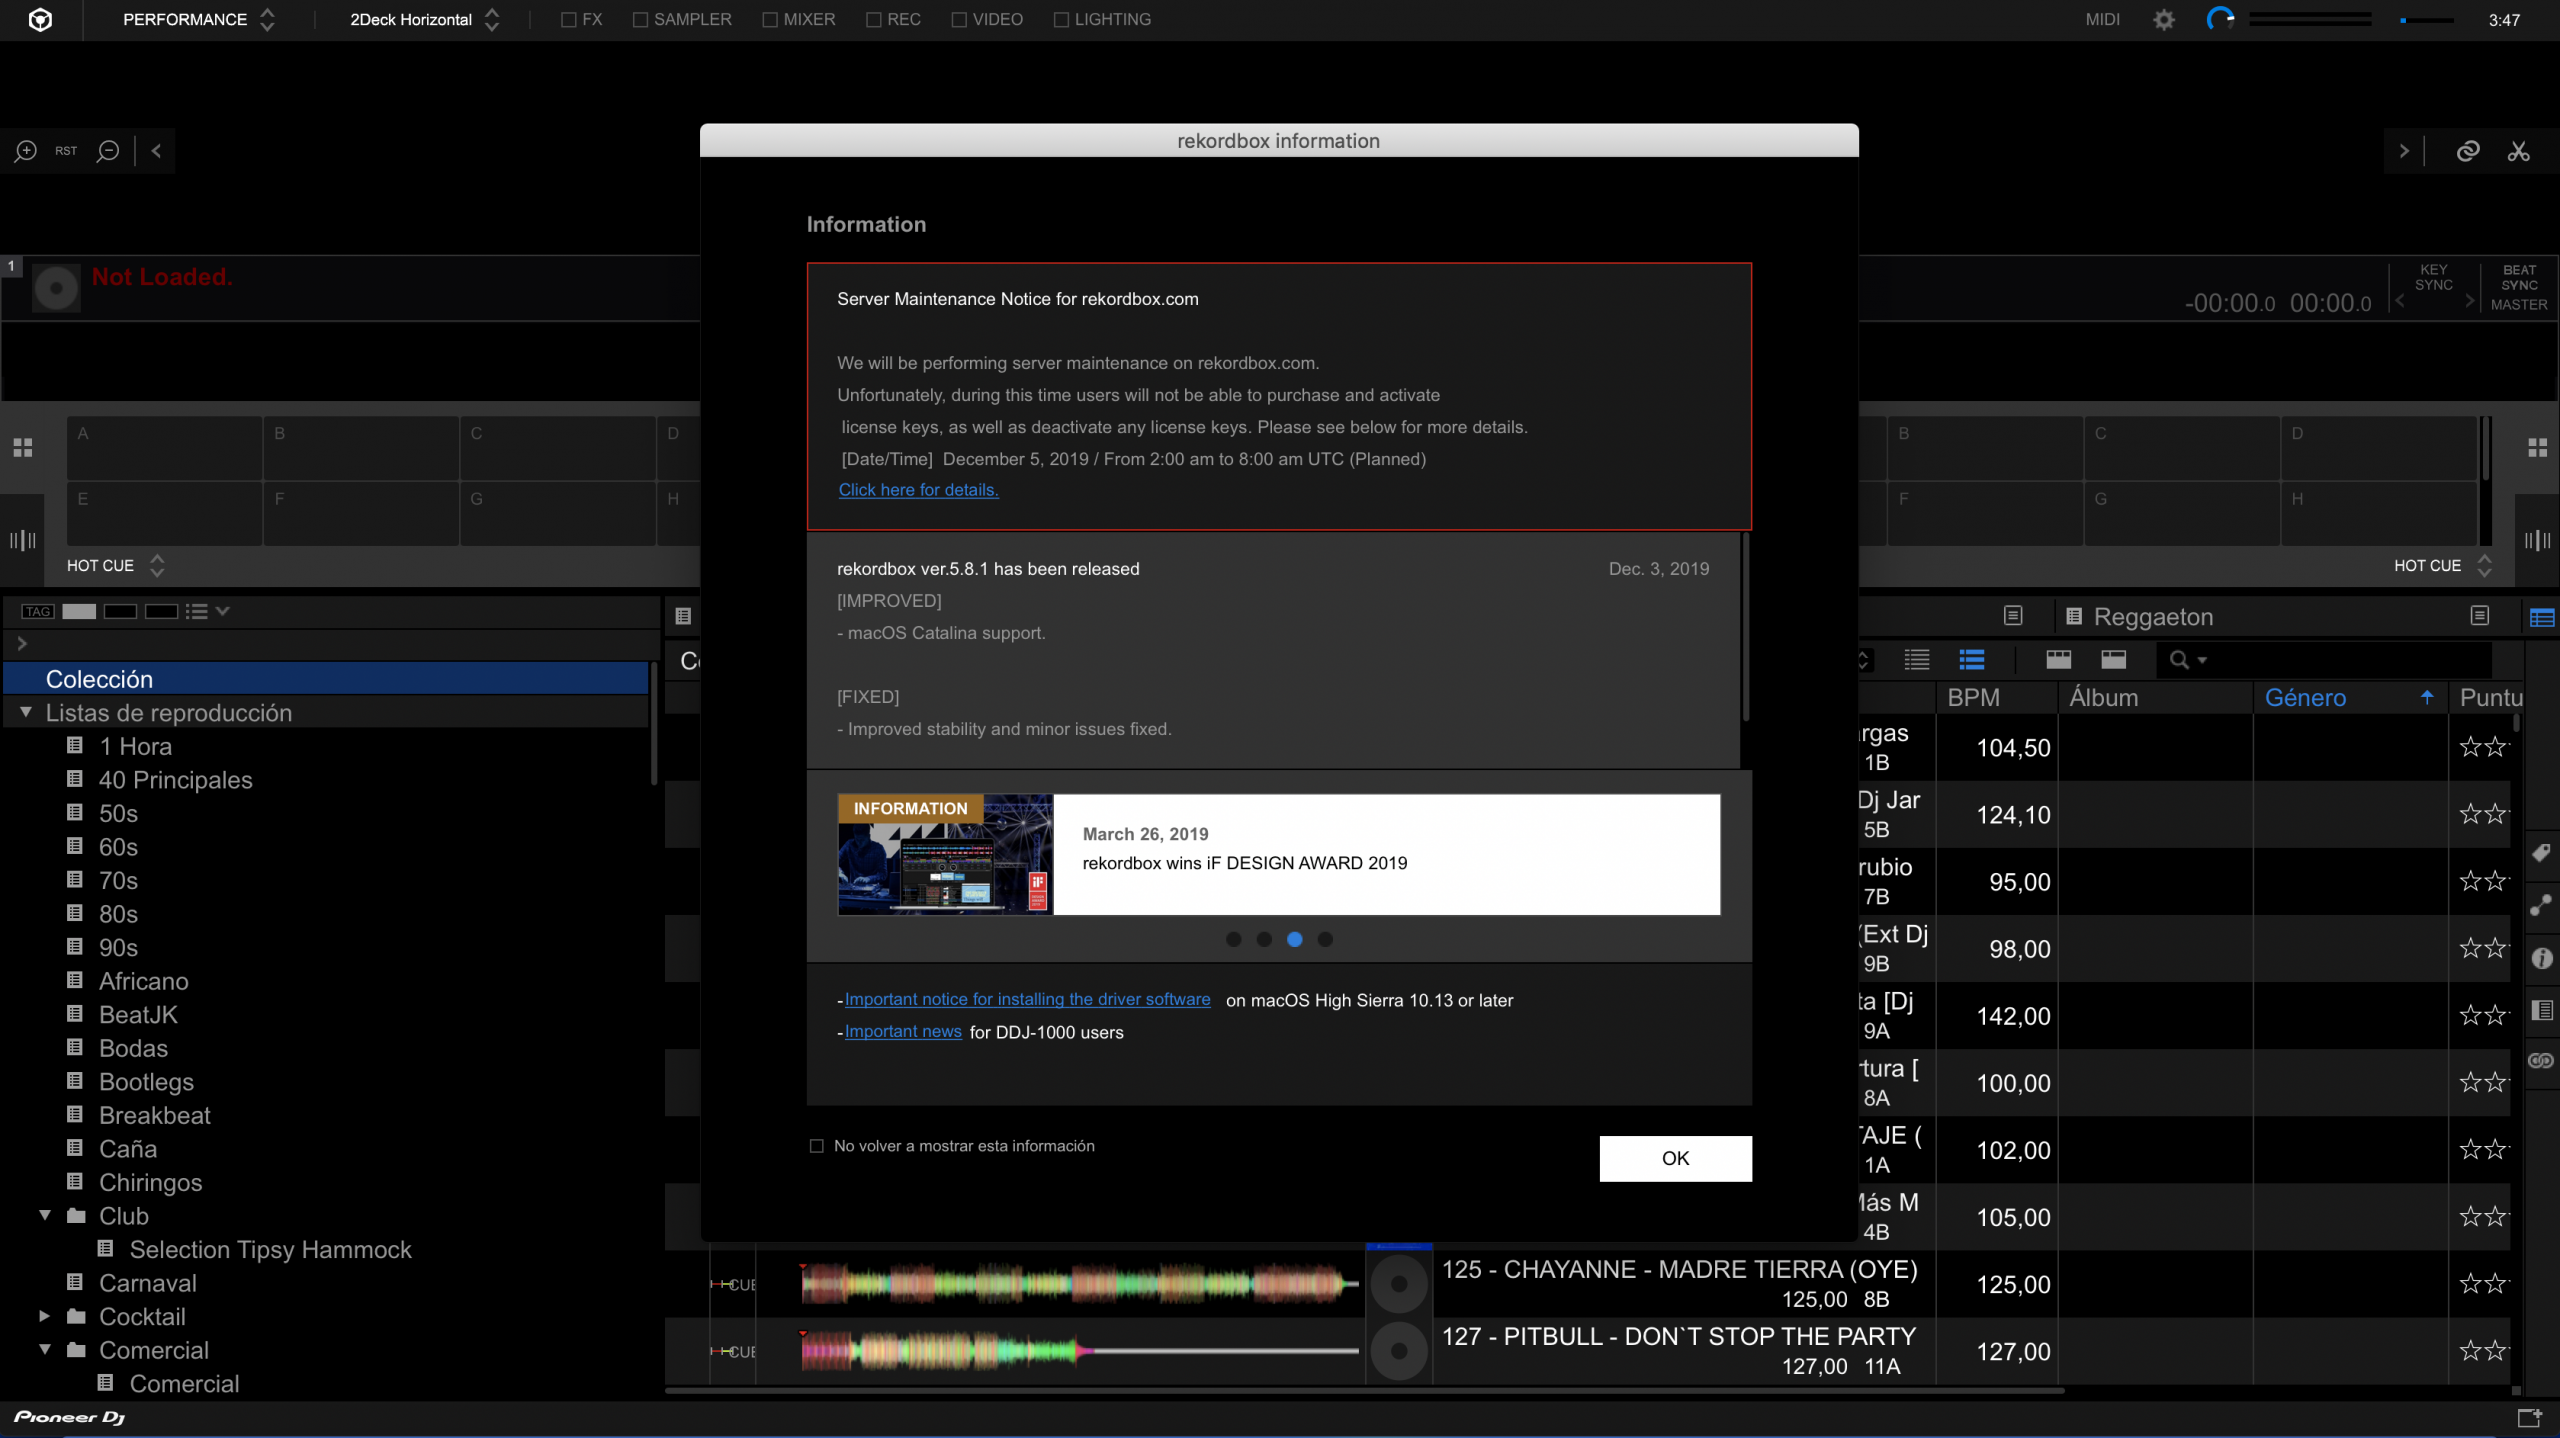Open the PERFORMANCE mode dropdown
This screenshot has height=1438, width=2560.
coord(197,20)
